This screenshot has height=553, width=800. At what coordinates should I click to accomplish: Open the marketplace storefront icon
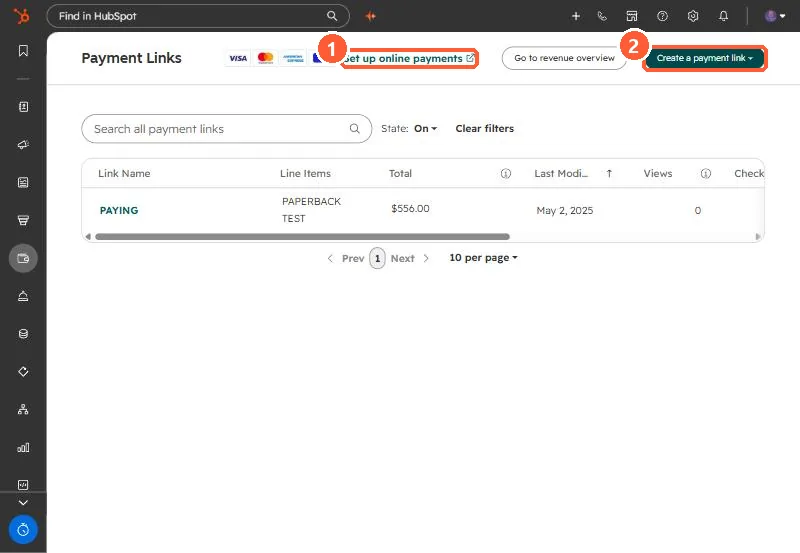(x=632, y=16)
